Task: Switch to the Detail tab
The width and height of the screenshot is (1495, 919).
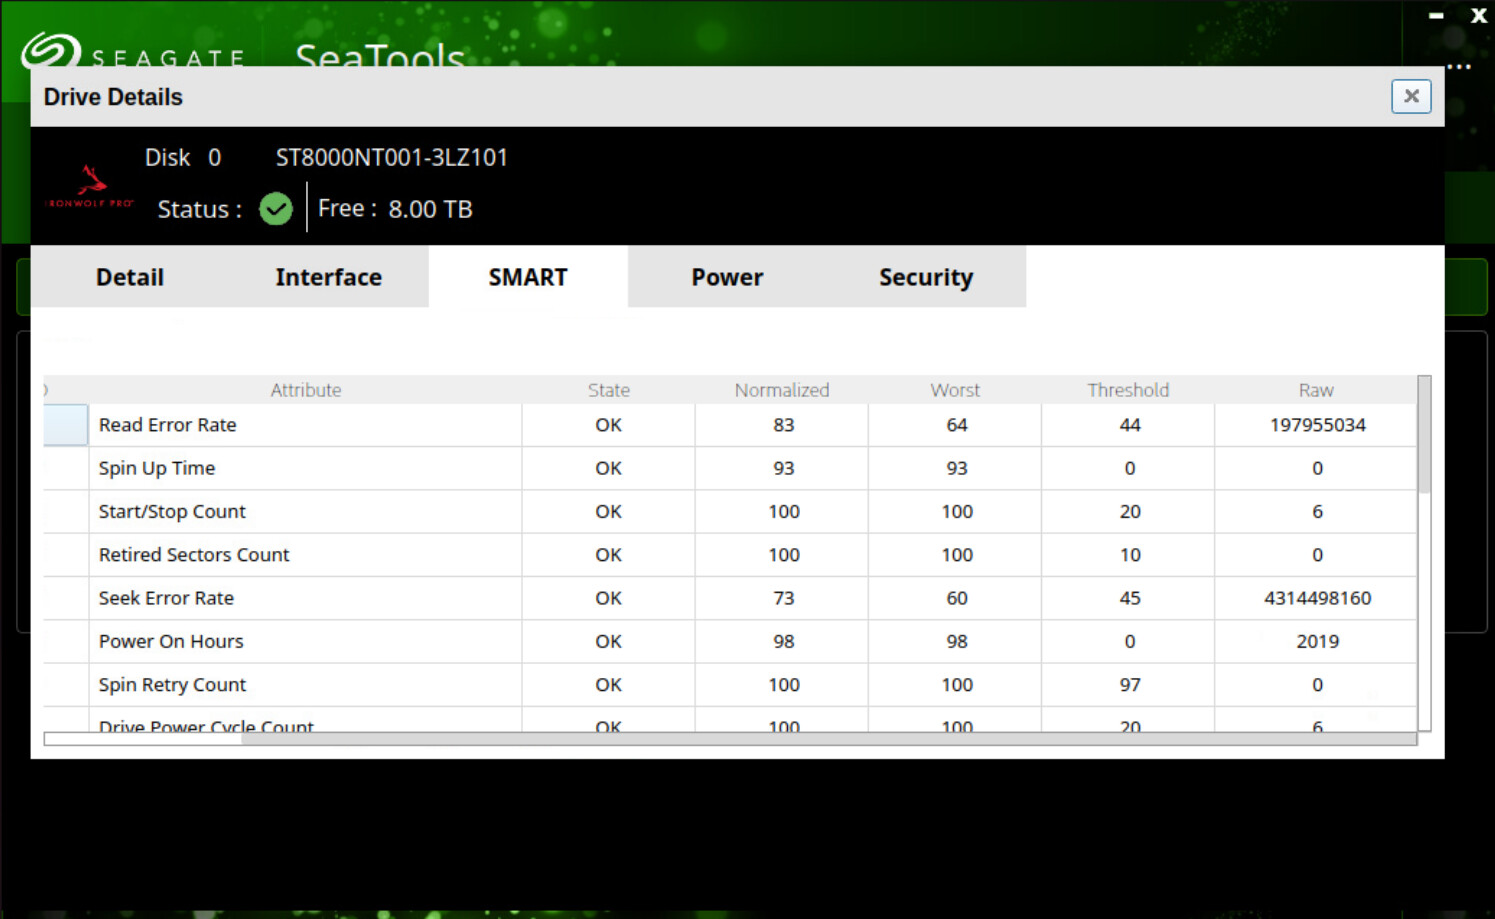Action: (x=130, y=277)
